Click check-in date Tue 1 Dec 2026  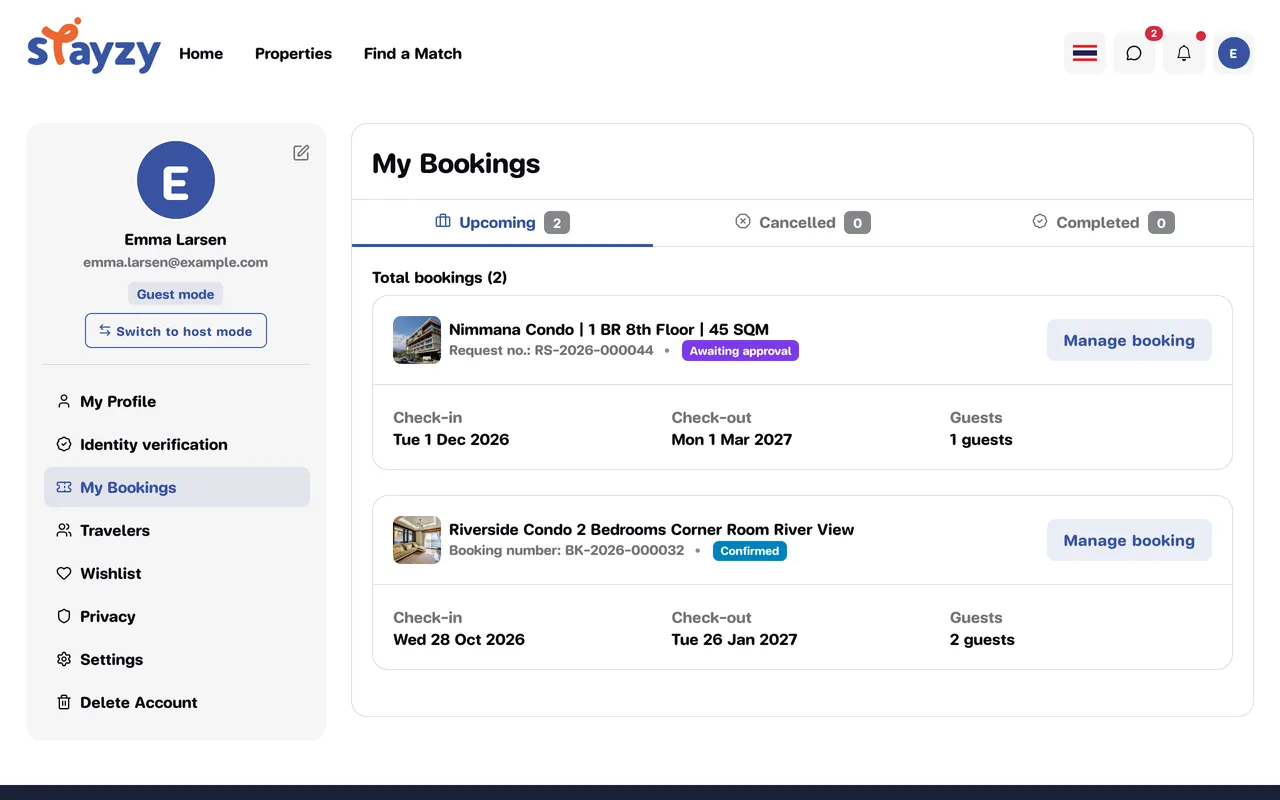pos(451,440)
